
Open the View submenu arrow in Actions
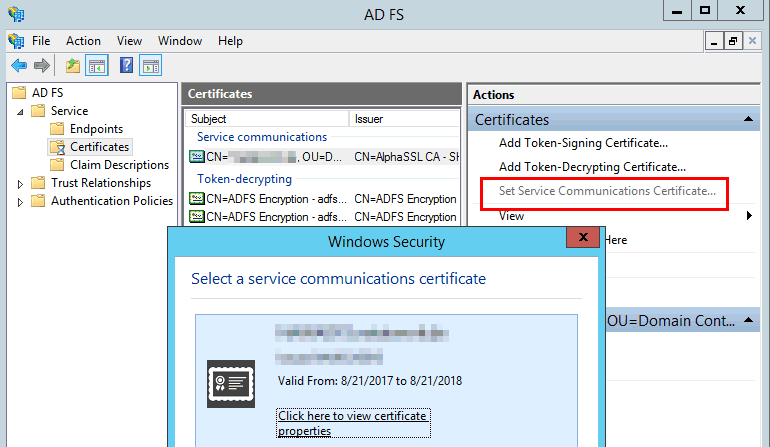click(x=749, y=216)
